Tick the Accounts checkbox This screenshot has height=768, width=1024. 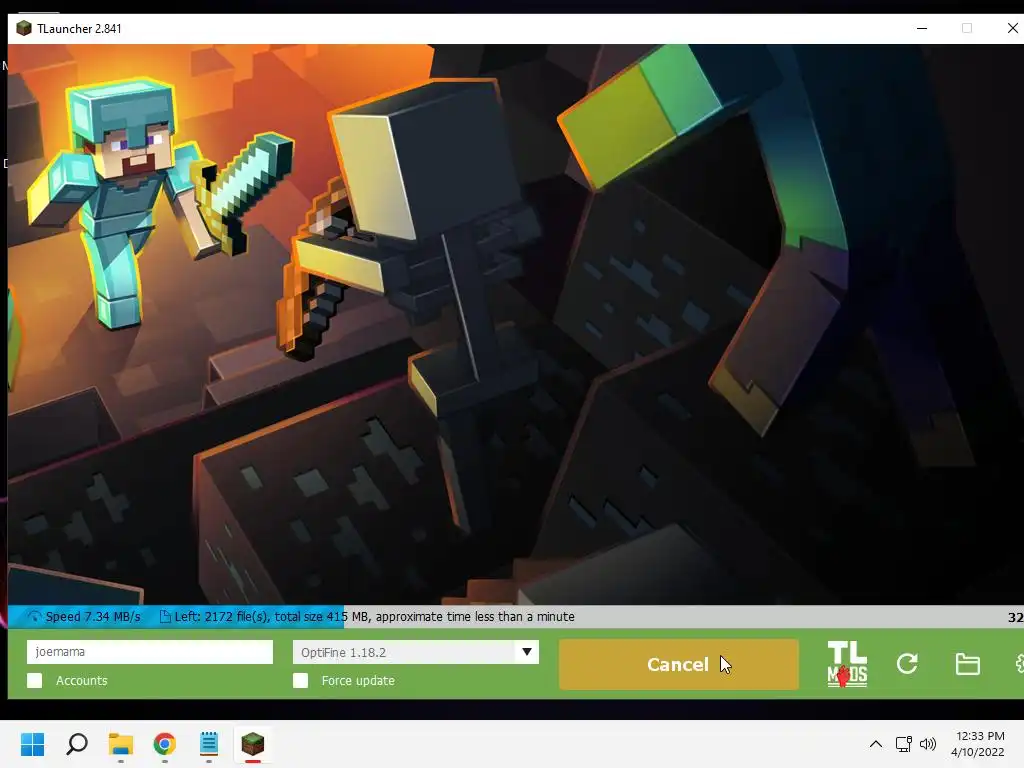point(35,680)
